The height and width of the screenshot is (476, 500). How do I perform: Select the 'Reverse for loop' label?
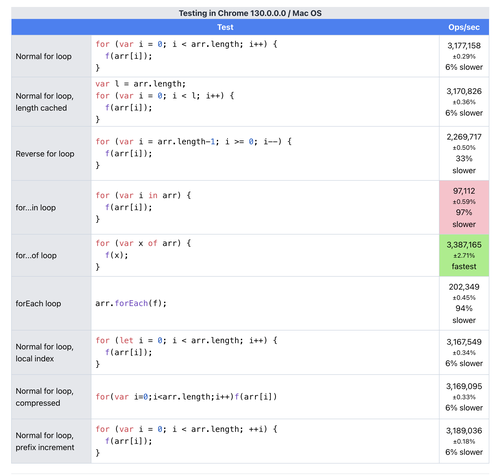point(45,154)
